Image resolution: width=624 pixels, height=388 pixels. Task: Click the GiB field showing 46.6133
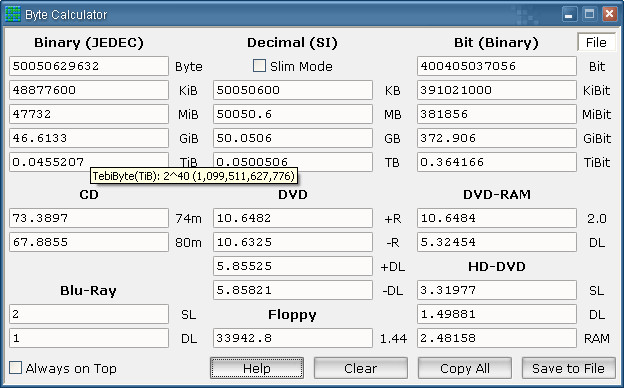(x=89, y=138)
